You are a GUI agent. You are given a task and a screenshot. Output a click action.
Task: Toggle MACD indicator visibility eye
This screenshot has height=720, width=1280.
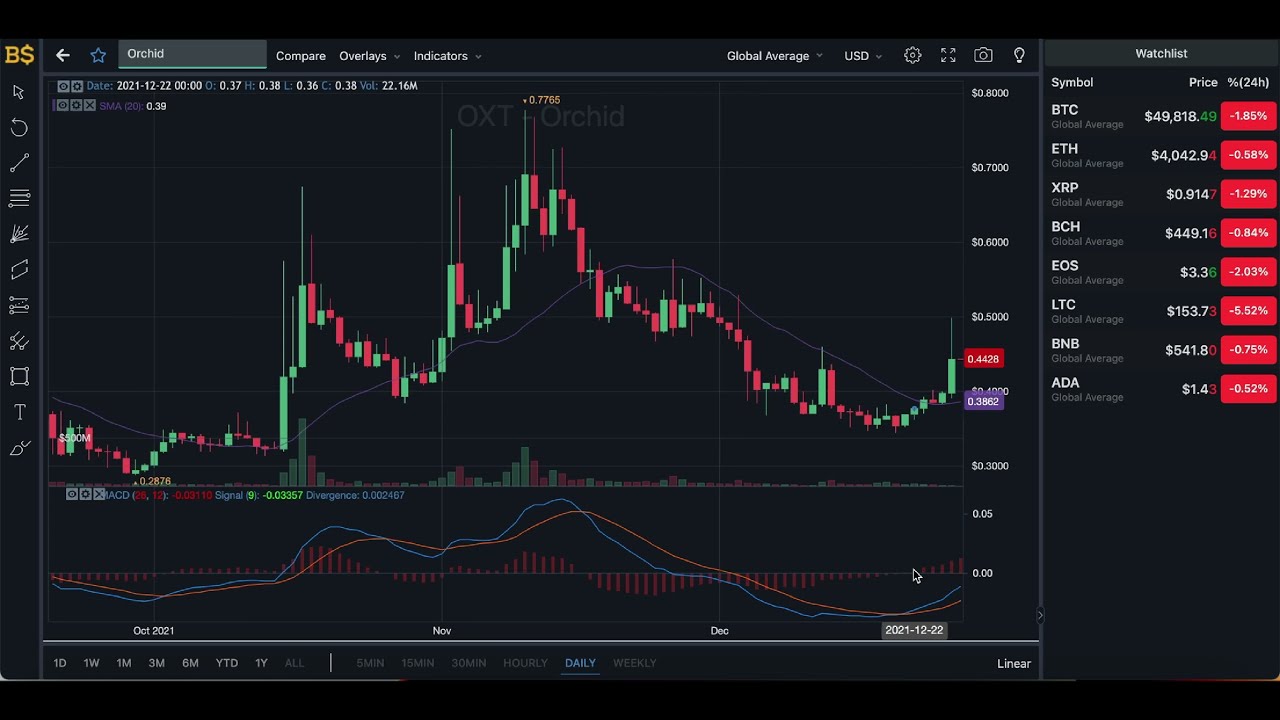72,494
